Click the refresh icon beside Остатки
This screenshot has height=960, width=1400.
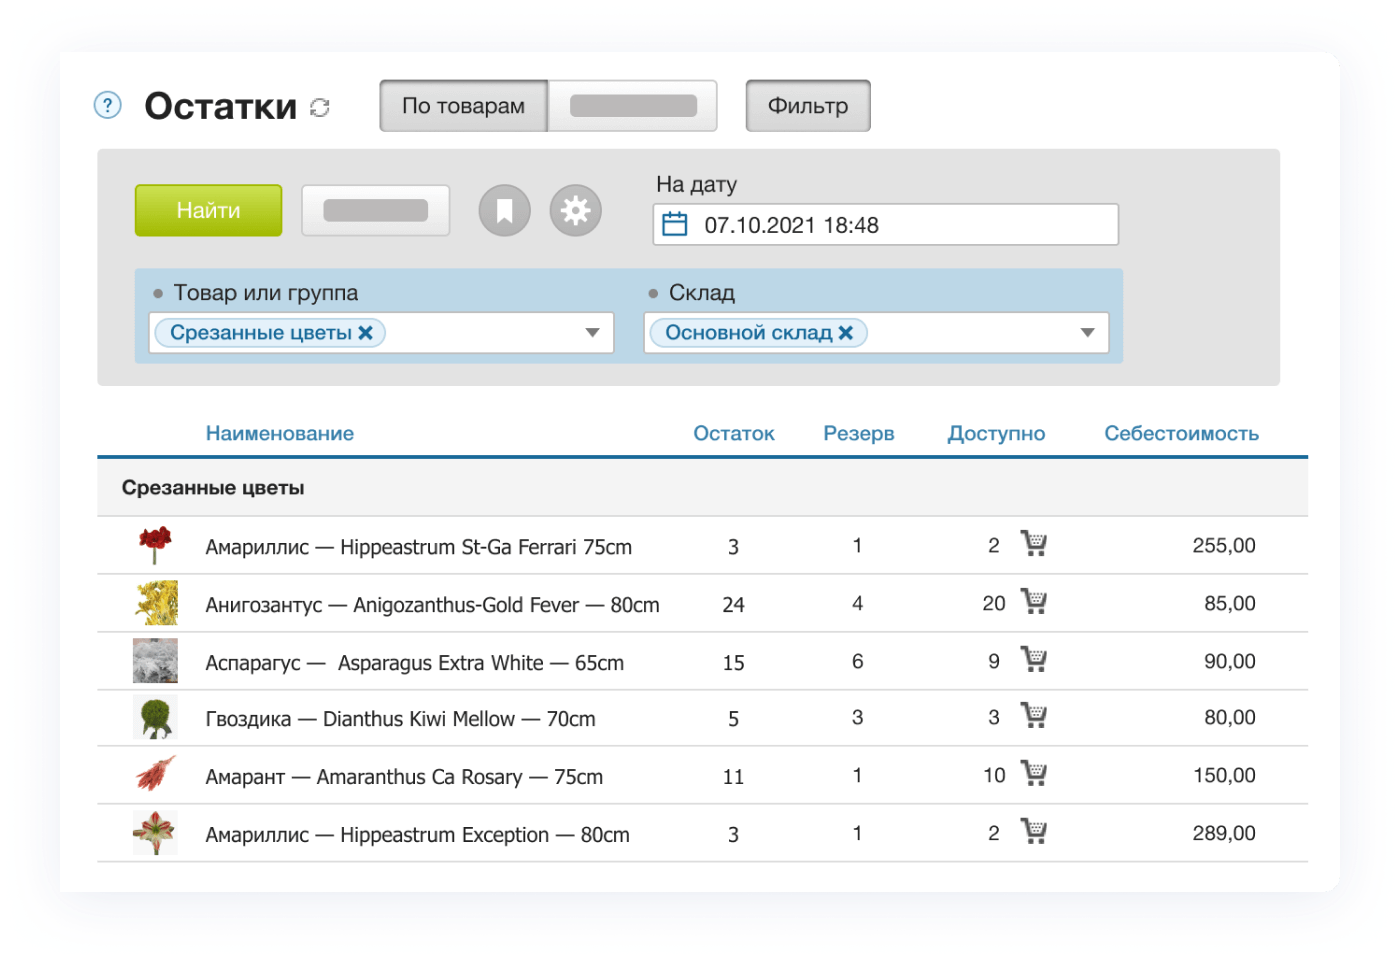(x=320, y=107)
